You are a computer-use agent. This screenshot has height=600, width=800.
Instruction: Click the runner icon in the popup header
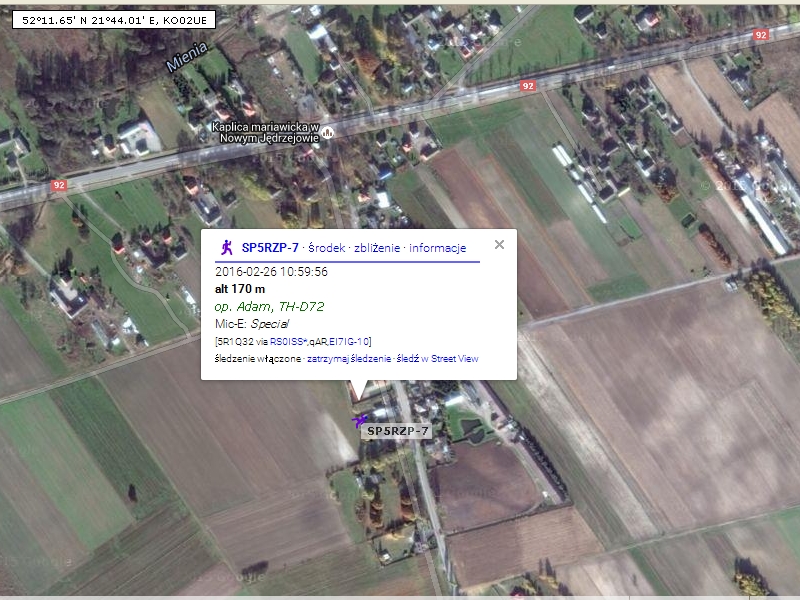(x=227, y=247)
